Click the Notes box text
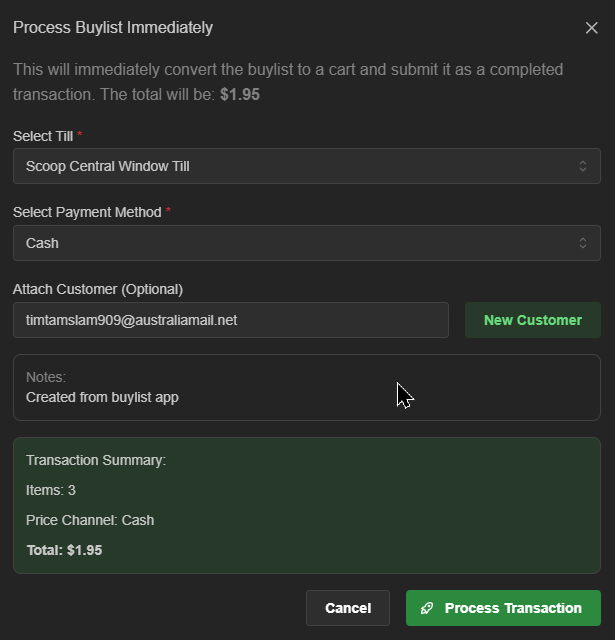615x640 pixels. pos(102,397)
